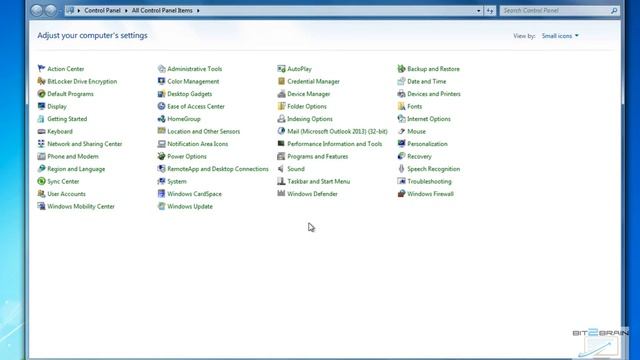Click the Windows Update icon

click(161, 206)
